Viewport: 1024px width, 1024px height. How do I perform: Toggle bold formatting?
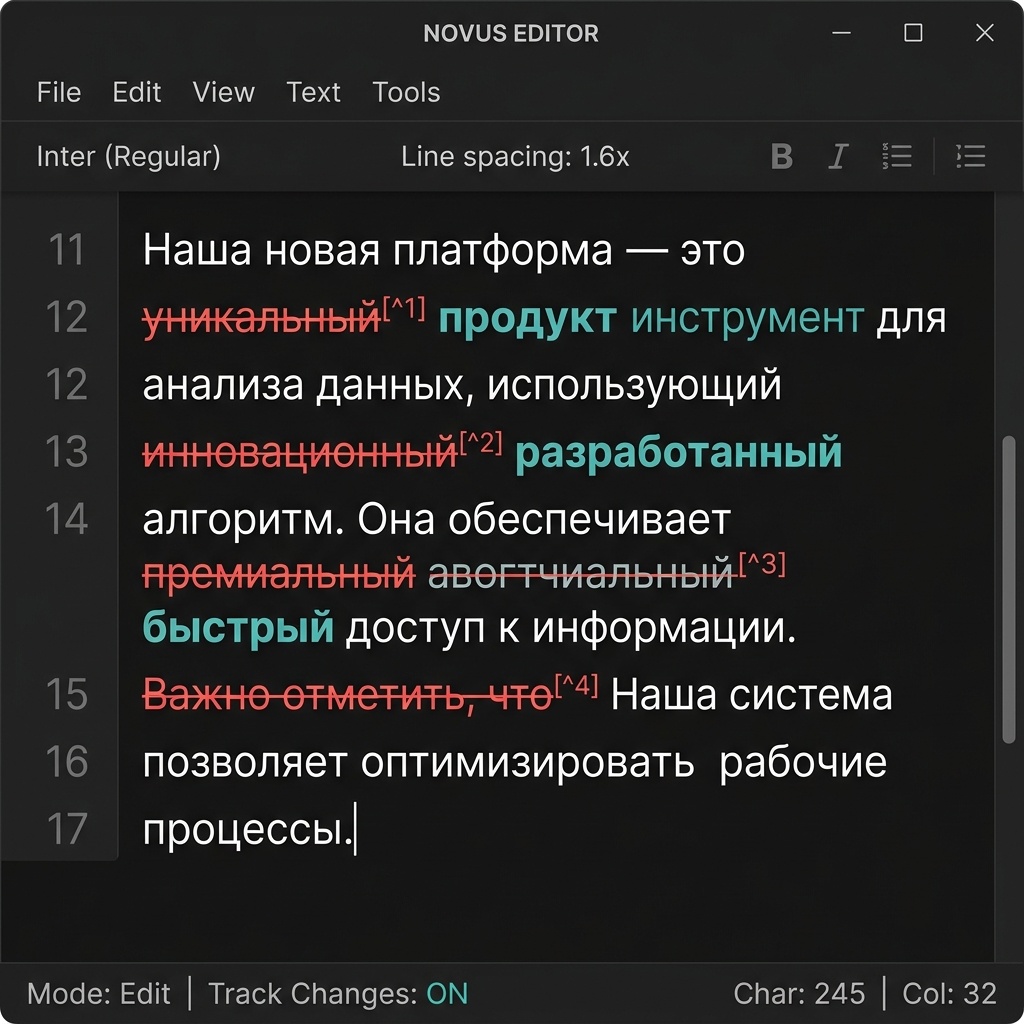[782, 157]
